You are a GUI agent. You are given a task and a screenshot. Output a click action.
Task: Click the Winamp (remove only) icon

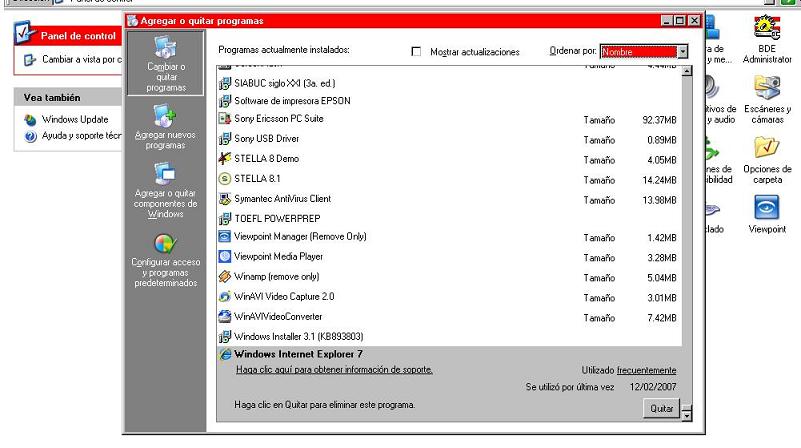click(x=224, y=276)
